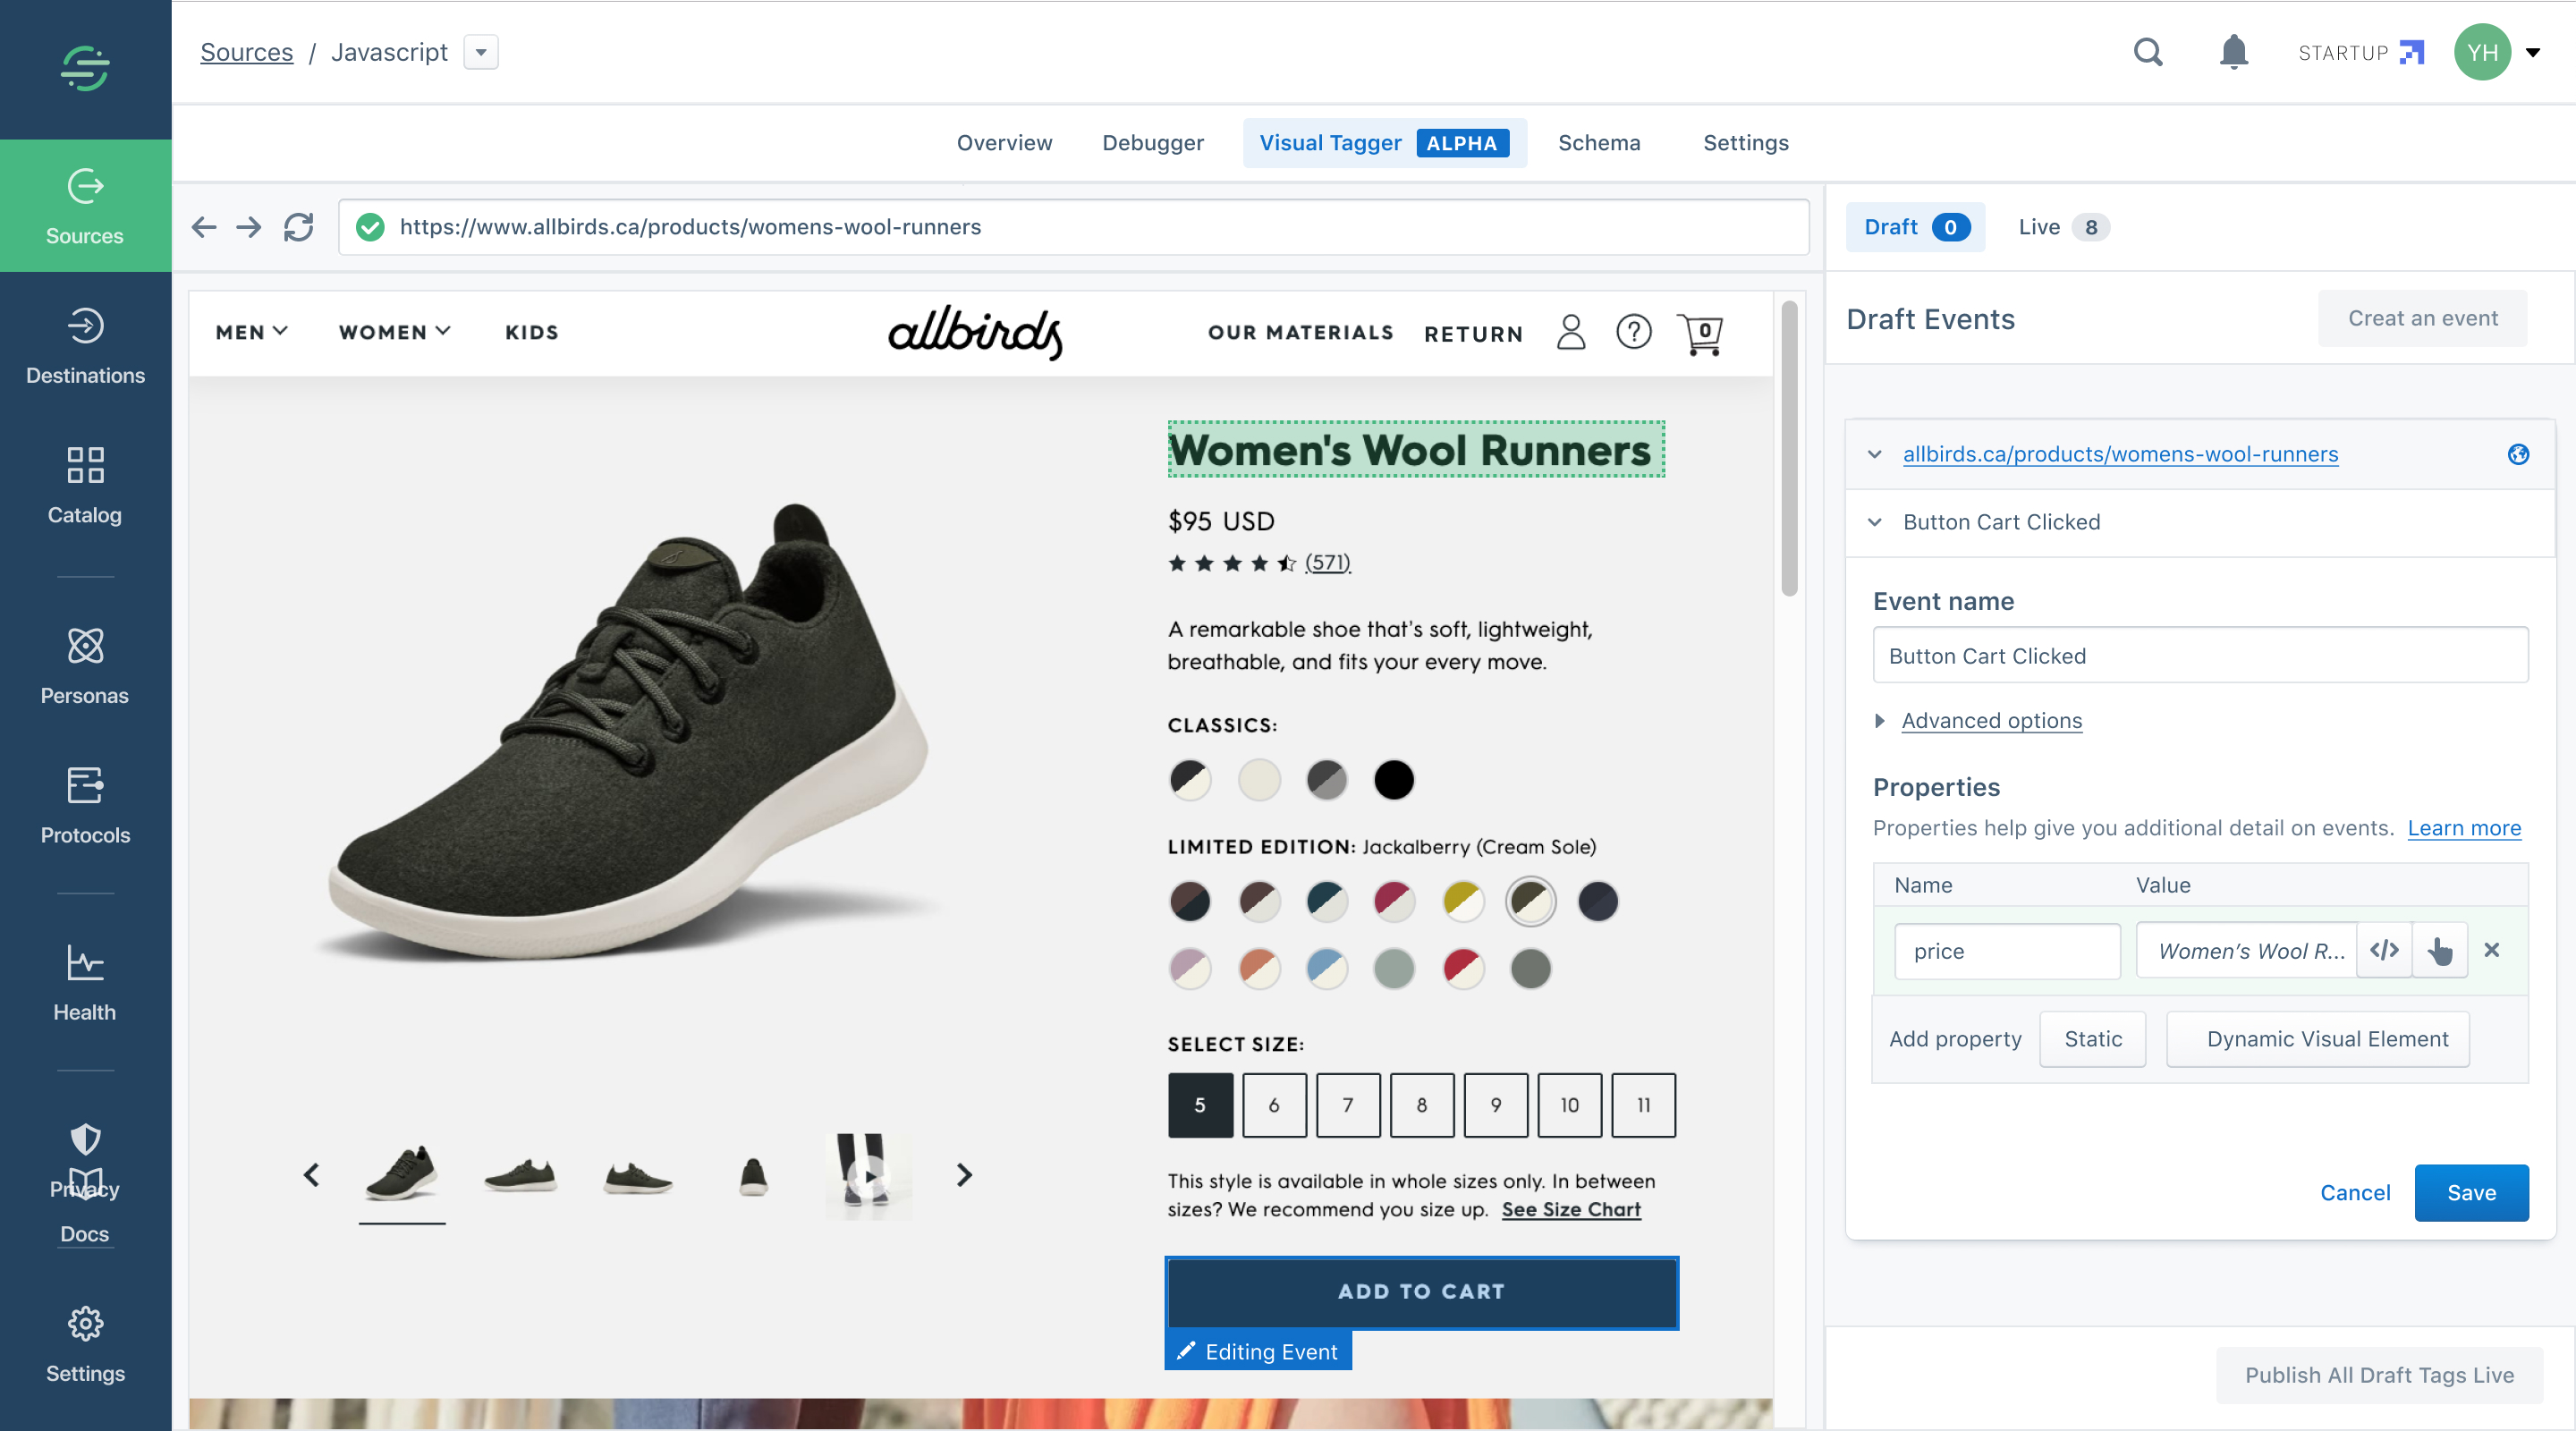Image resolution: width=2576 pixels, height=1431 pixels.
Task: Click the Allbirds help question icon
Action: point(1634,332)
